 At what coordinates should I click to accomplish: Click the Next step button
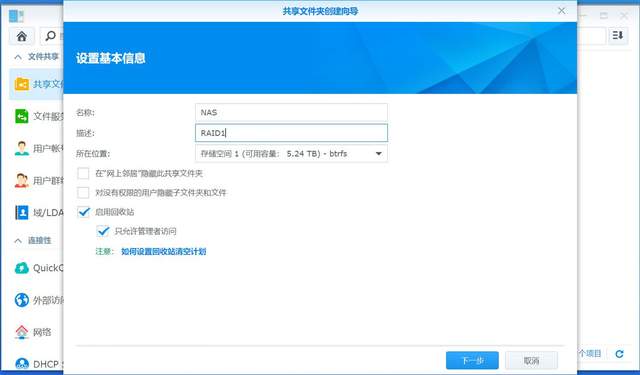click(x=472, y=360)
